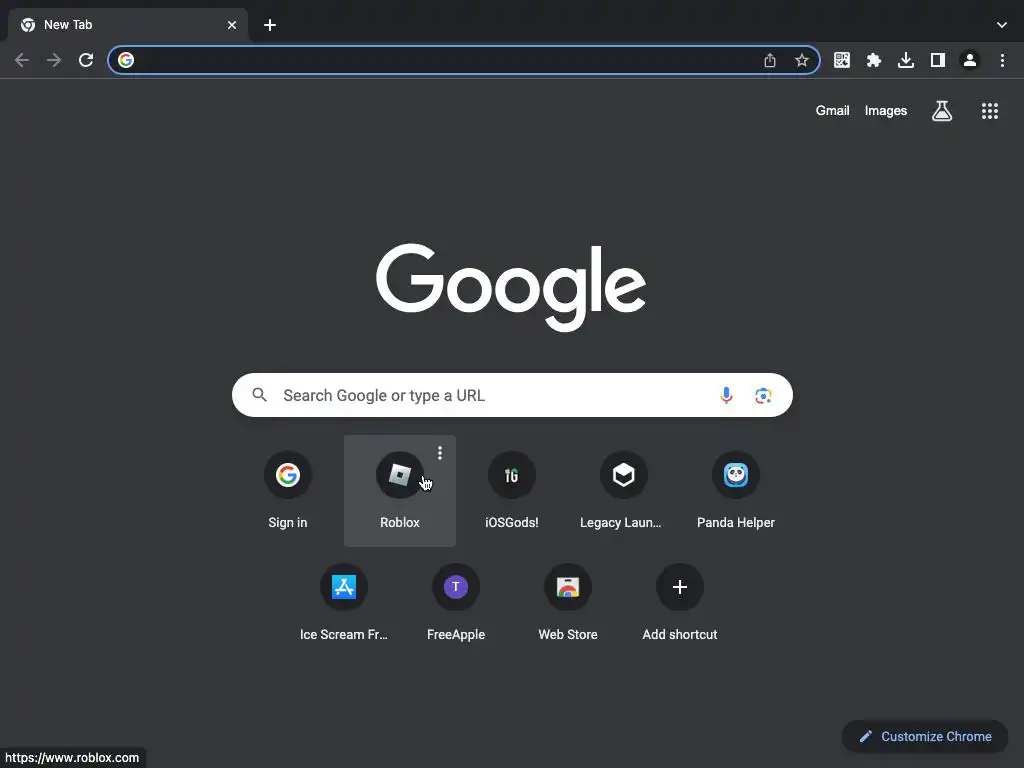This screenshot has height=768, width=1024.
Task: Open the Google apps grid
Action: pos(990,111)
